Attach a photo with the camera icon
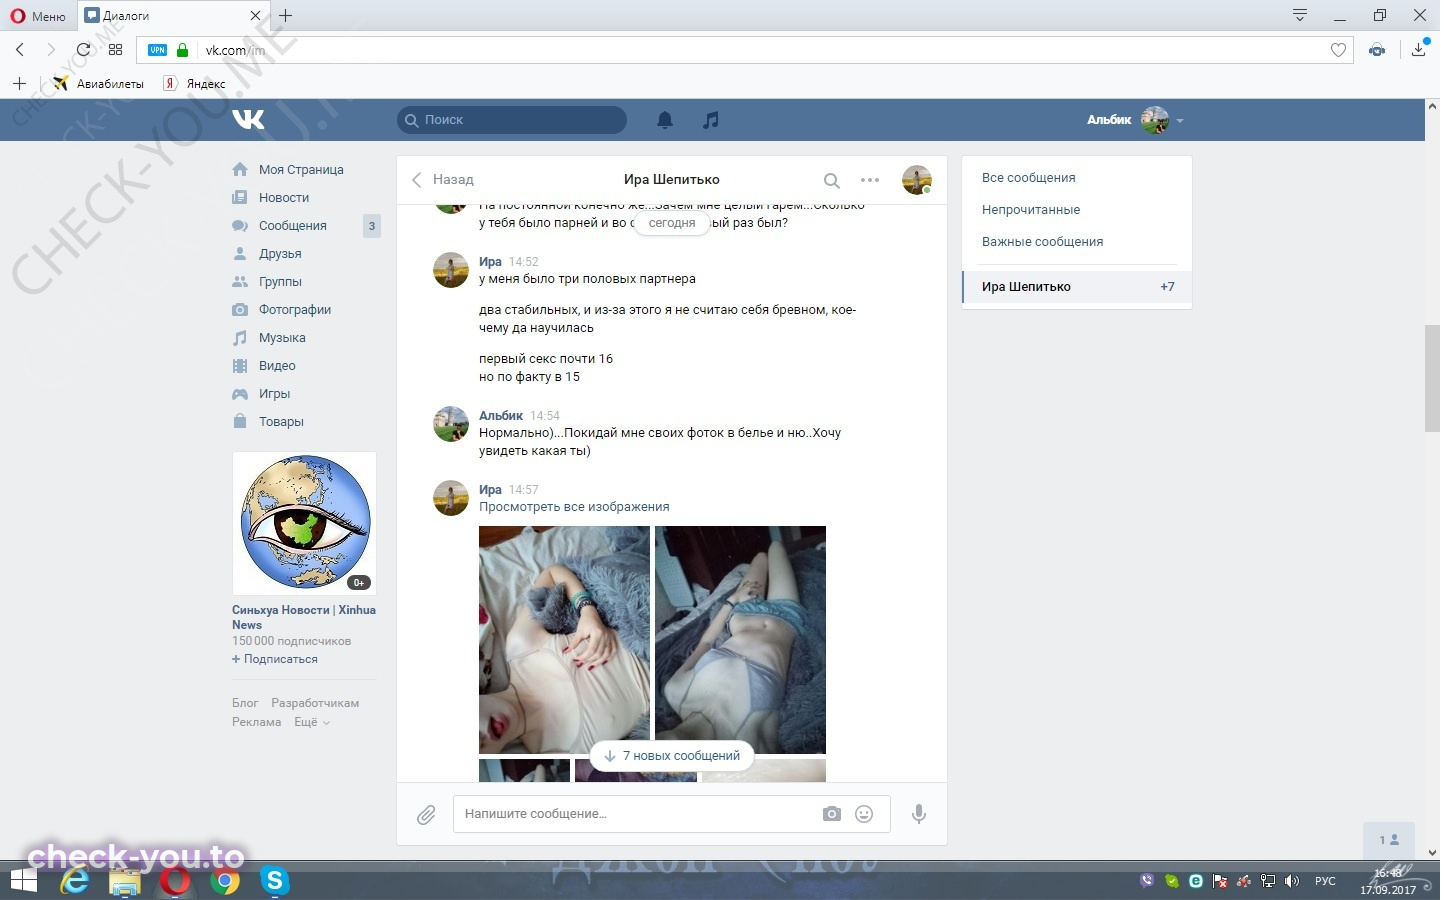 click(x=832, y=814)
